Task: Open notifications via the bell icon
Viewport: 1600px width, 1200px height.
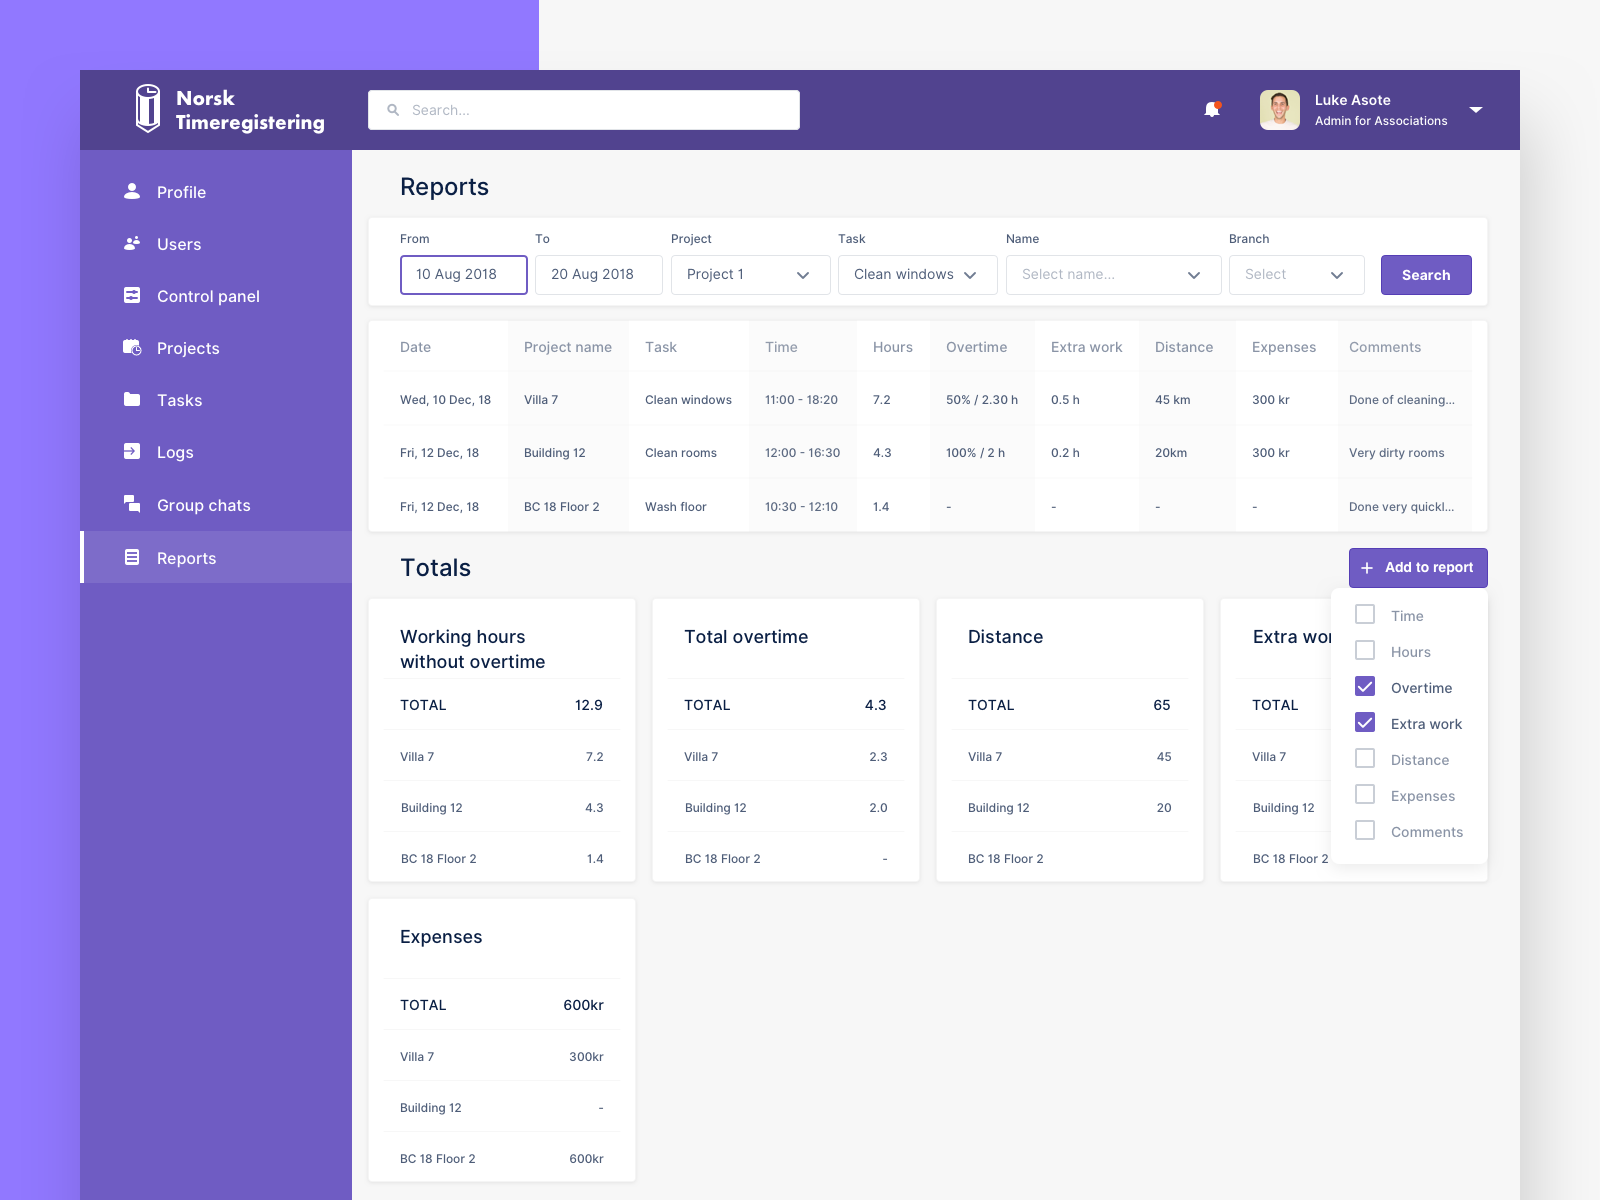Action: (1212, 110)
